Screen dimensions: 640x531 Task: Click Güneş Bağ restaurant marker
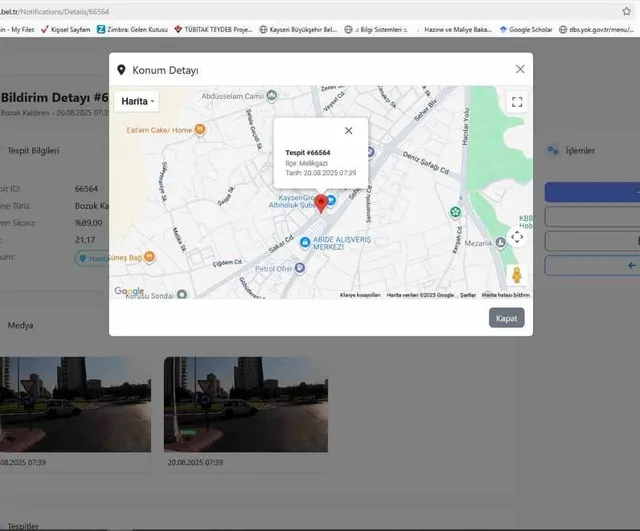coord(149,257)
